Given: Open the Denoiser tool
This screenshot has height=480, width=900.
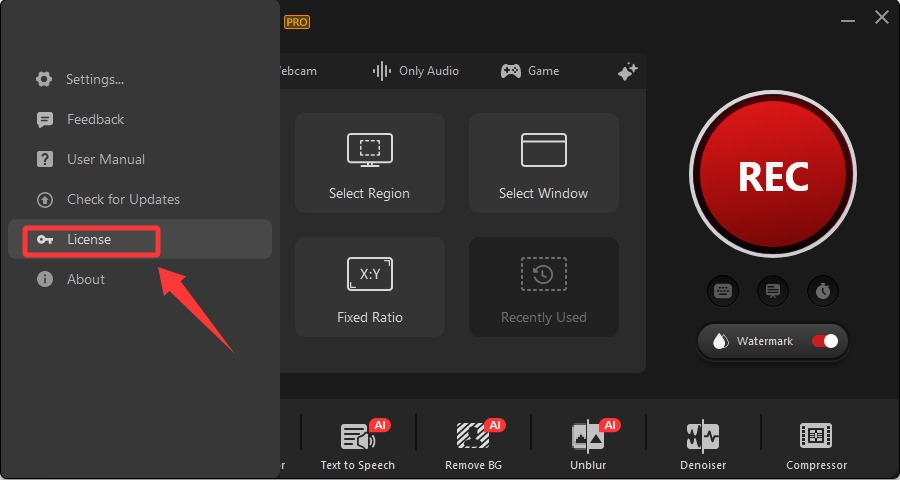Looking at the screenshot, I should pos(702,445).
